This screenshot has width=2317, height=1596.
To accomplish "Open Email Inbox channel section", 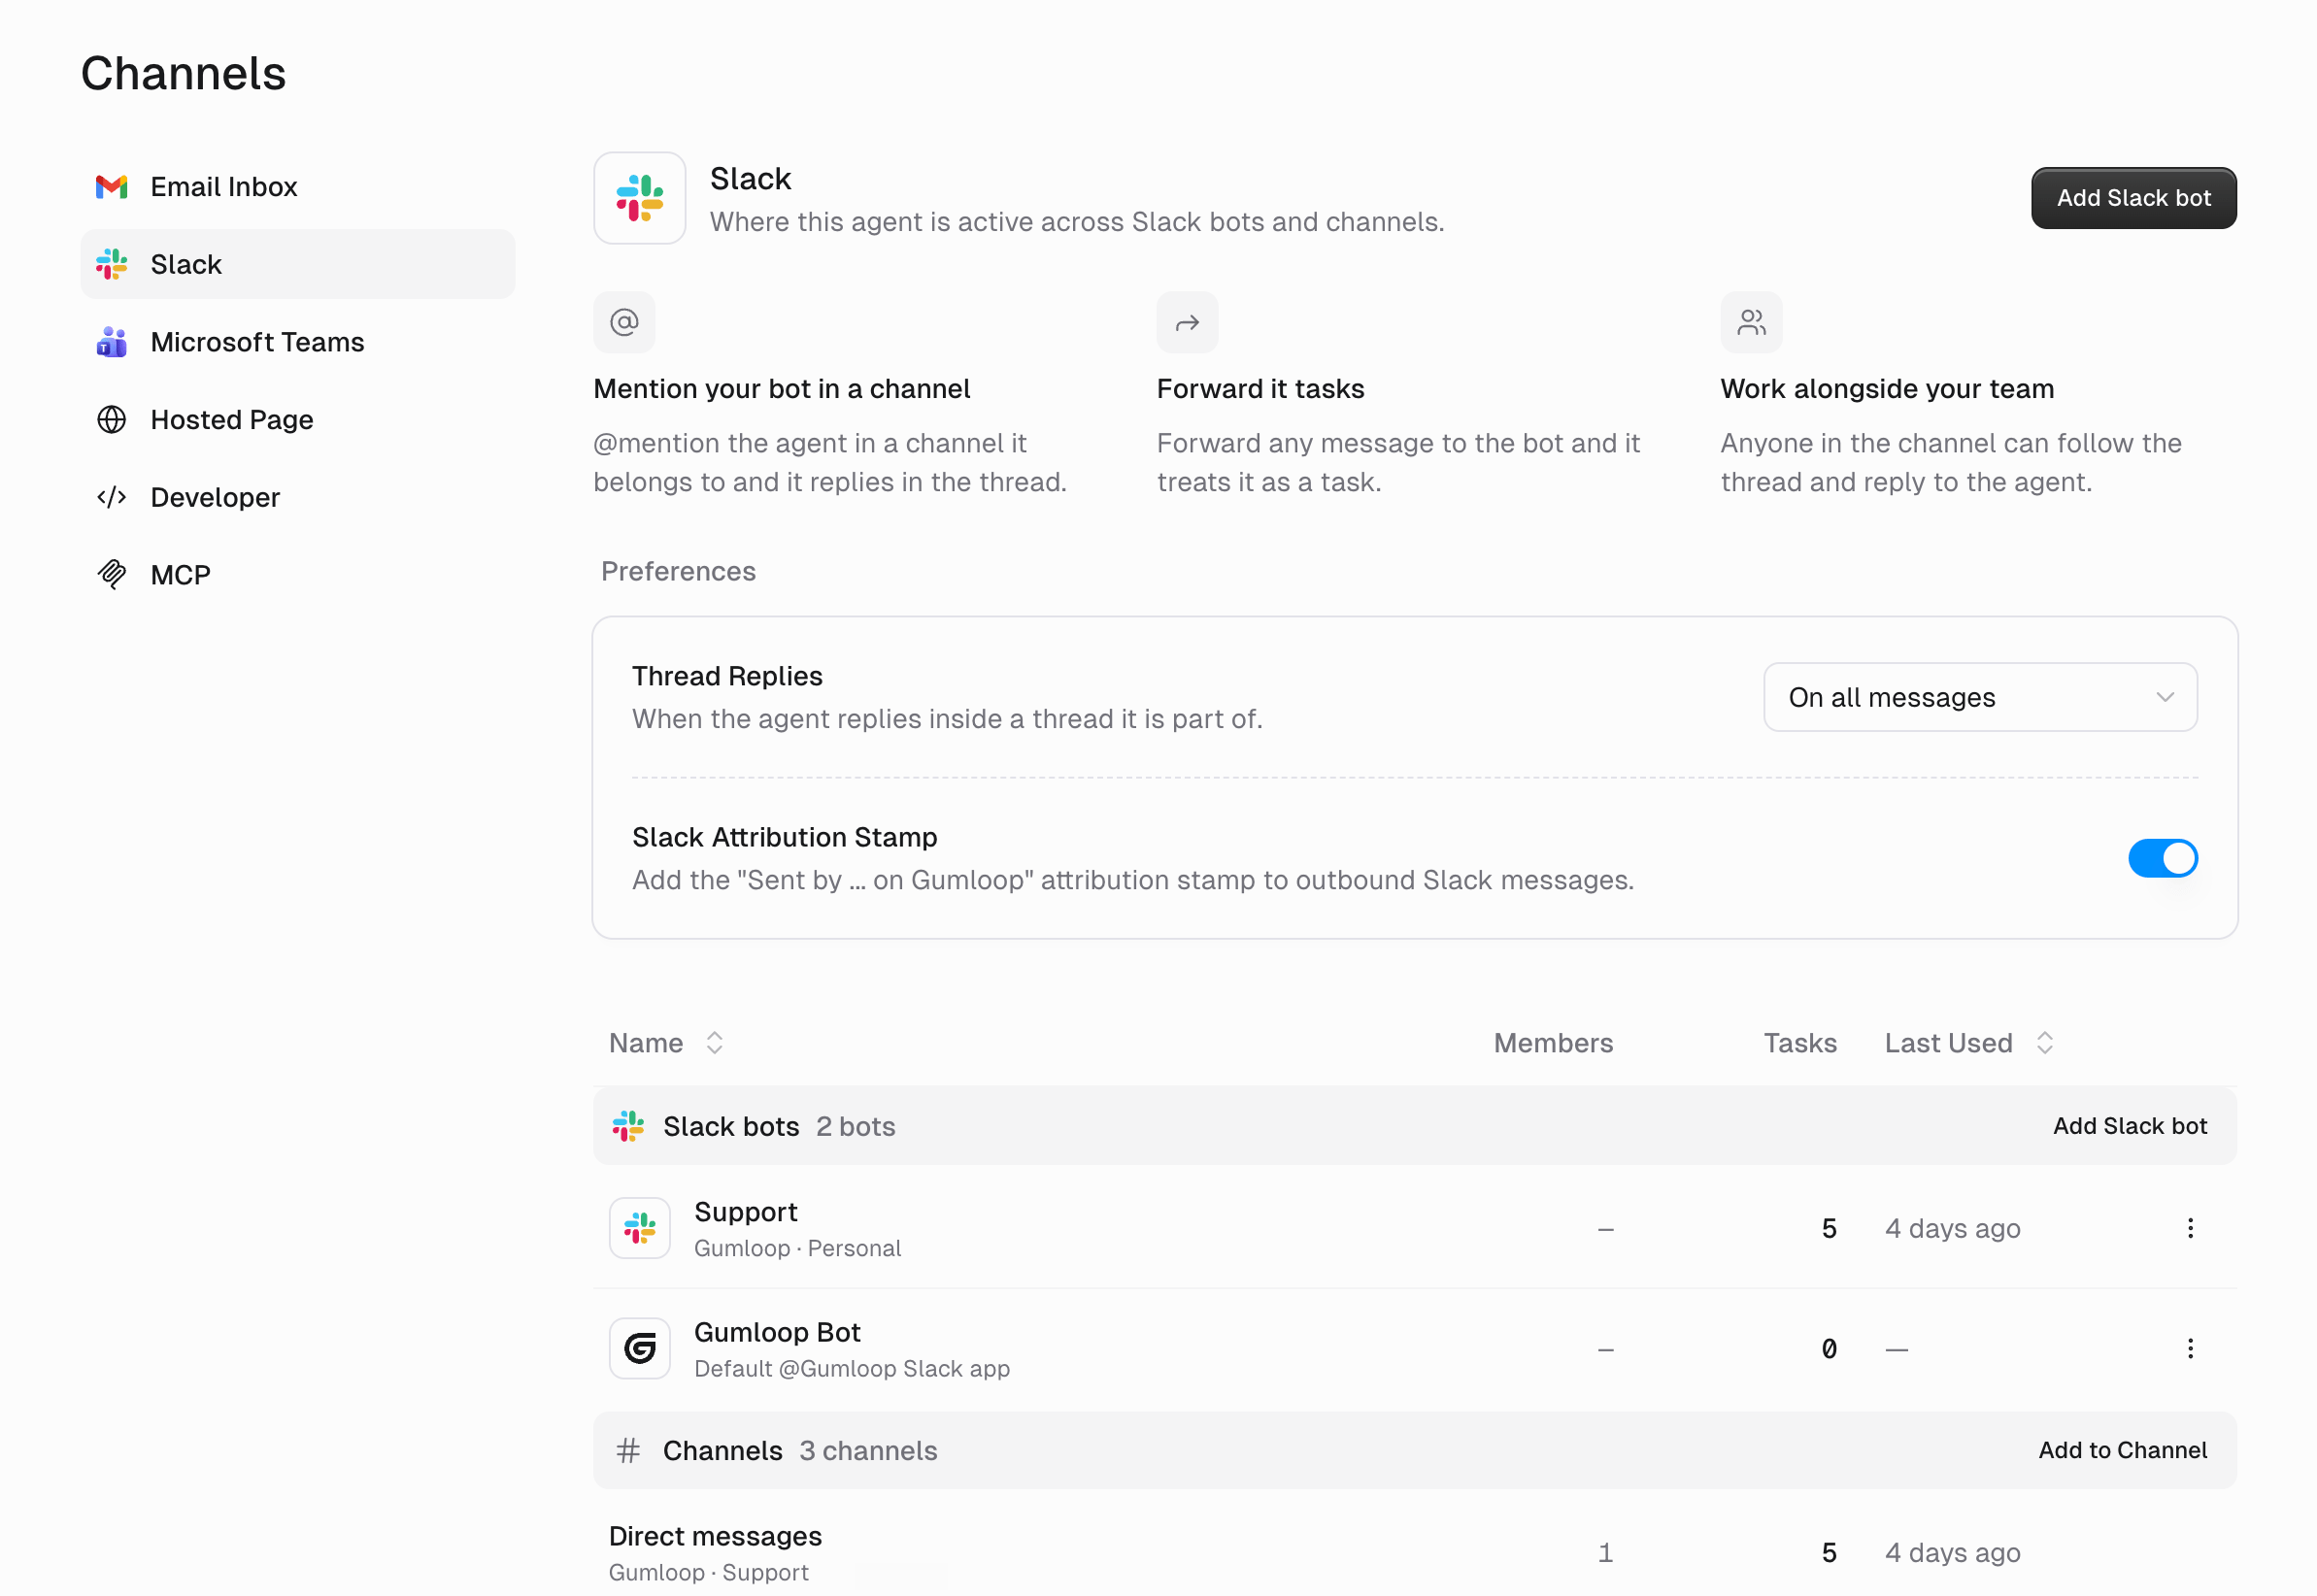I will click(298, 187).
